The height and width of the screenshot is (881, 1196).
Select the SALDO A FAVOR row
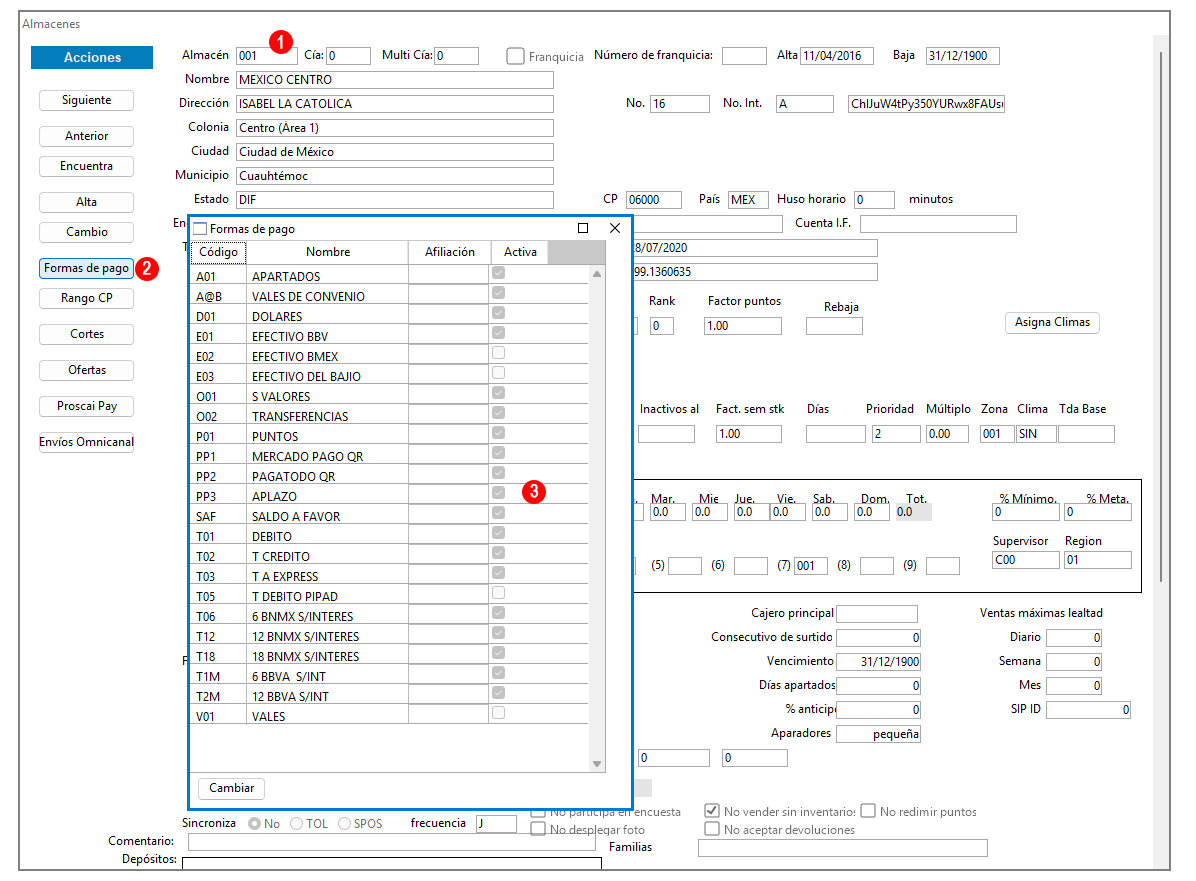pos(389,516)
